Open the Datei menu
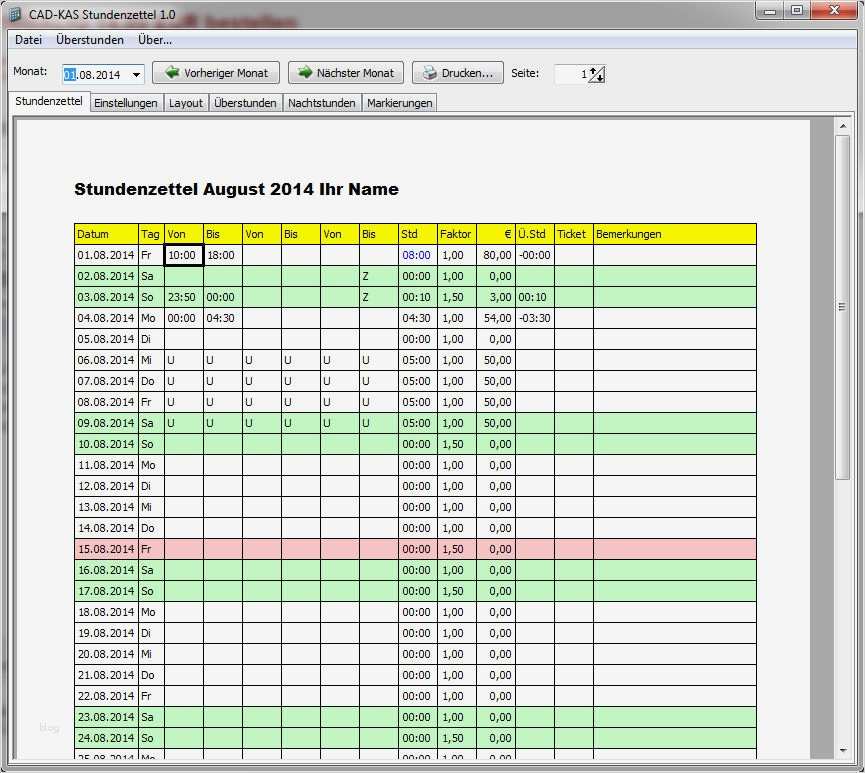 pyautogui.click(x=28, y=40)
